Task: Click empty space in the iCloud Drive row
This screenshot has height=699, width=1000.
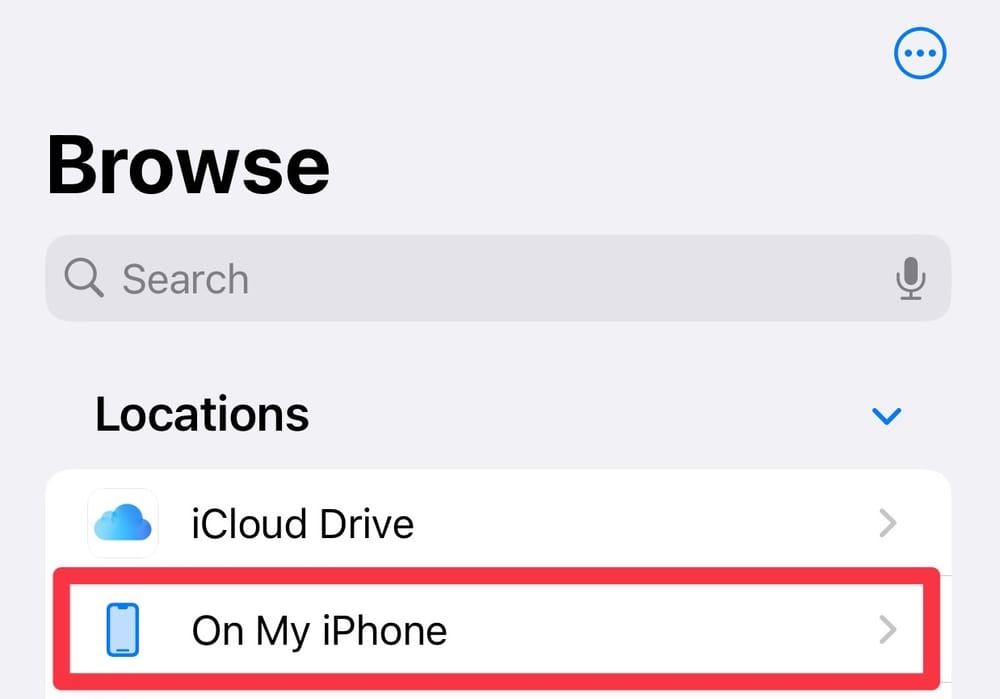Action: coord(640,523)
